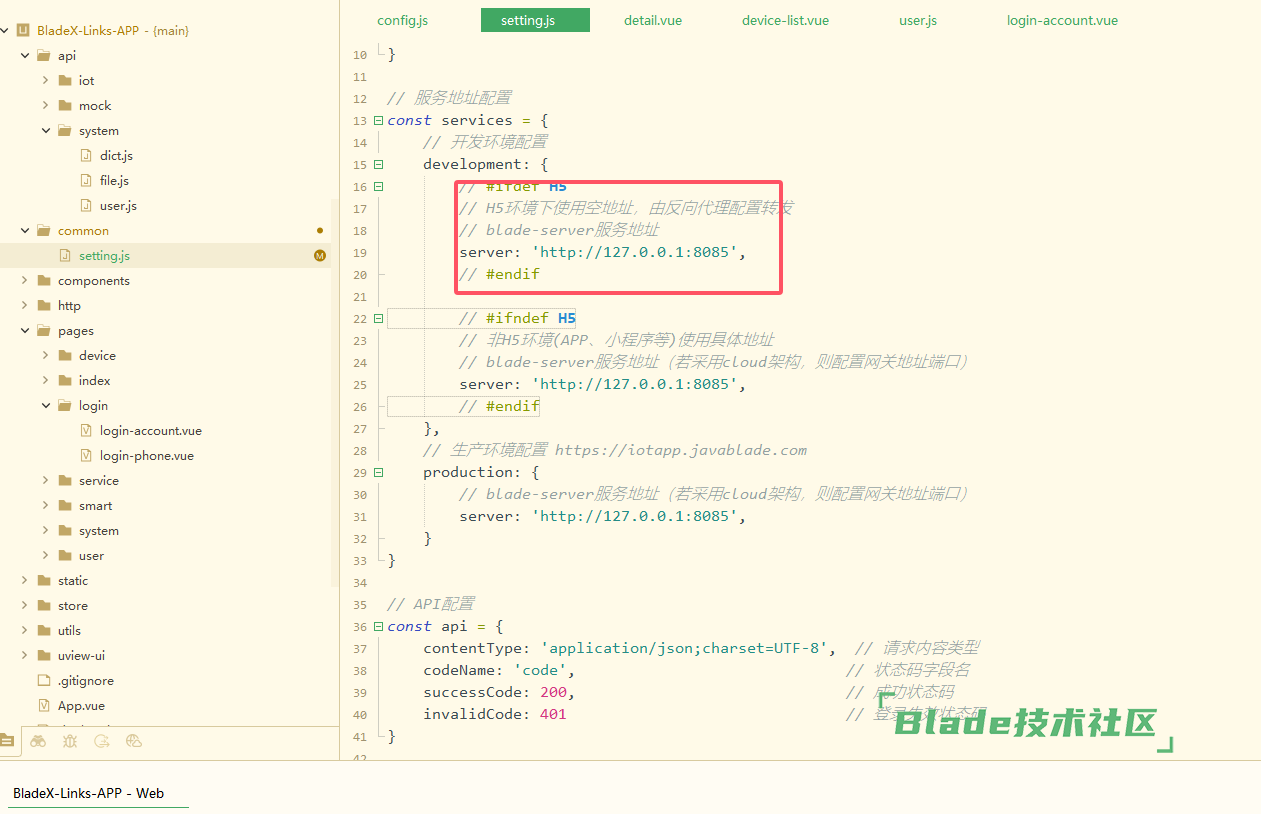Expand the components folder
The height and width of the screenshot is (814, 1261).
pyautogui.click(x=25, y=281)
